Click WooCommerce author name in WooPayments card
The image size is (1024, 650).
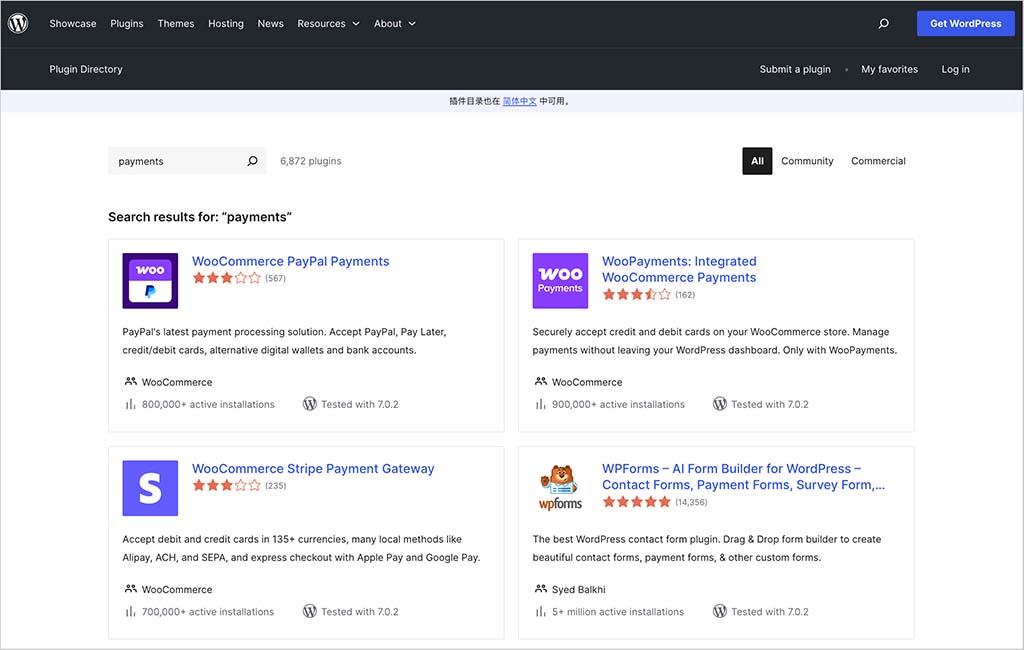tap(587, 382)
